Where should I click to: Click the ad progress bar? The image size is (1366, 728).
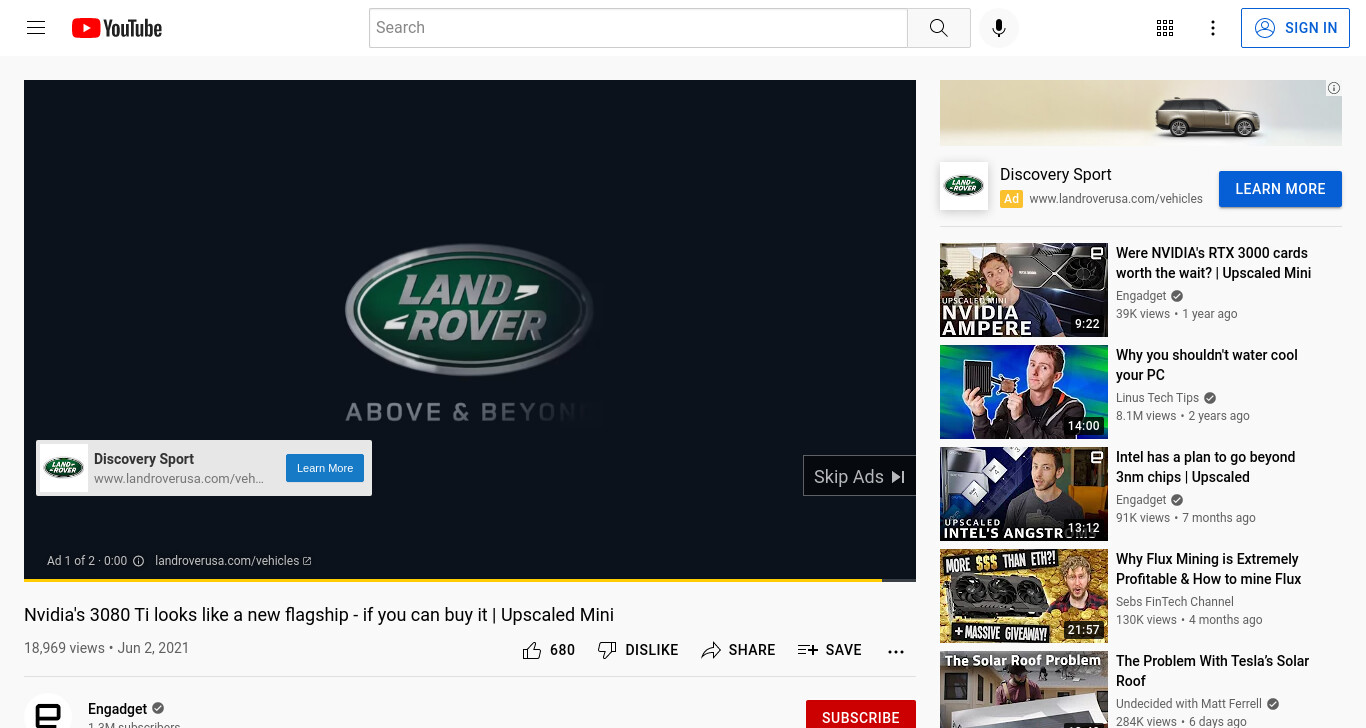470,580
